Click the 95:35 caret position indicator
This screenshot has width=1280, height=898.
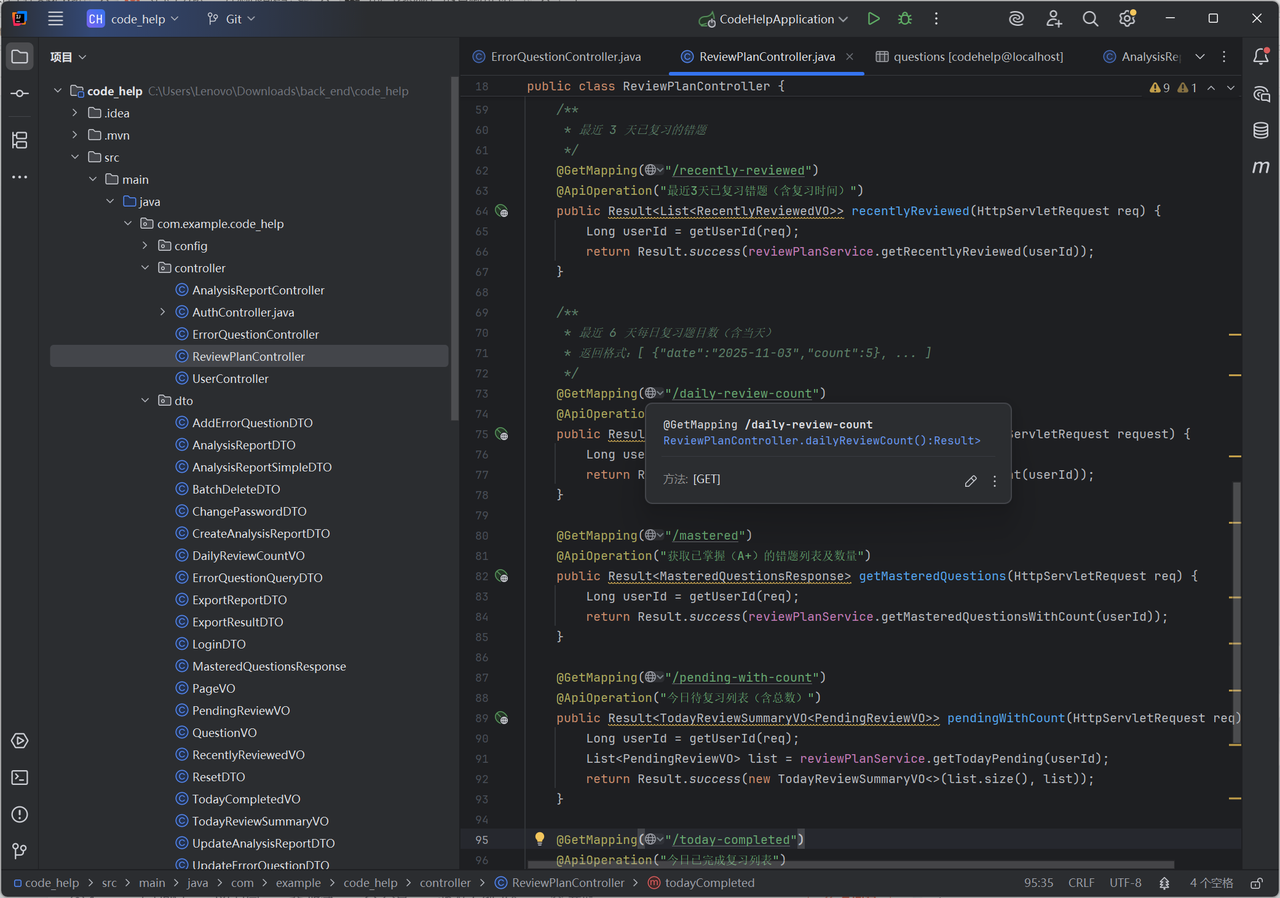click(x=1039, y=883)
